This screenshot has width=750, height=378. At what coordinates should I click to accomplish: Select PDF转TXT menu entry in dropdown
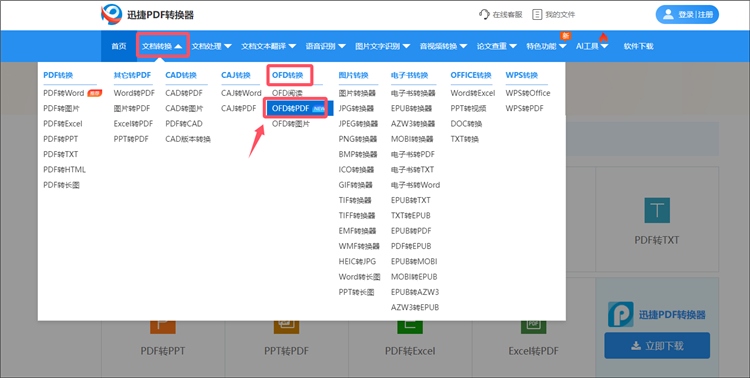tap(60, 154)
